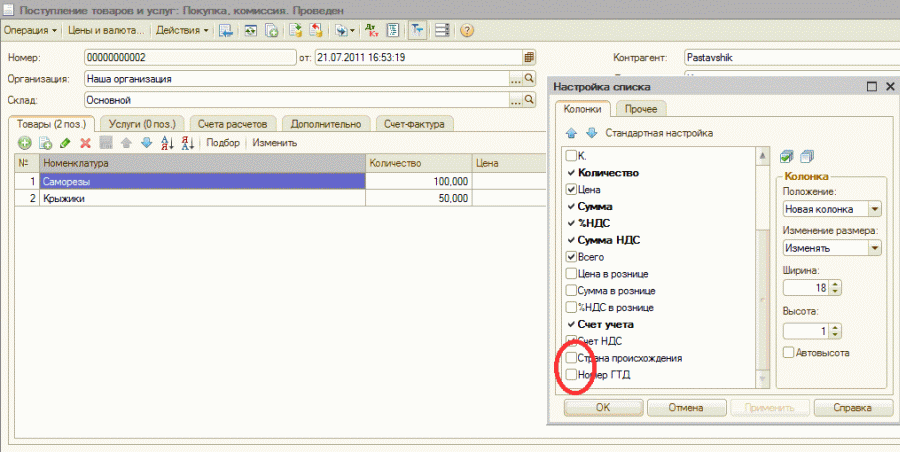Sort rows ascending A-Я icon
This screenshot has width=900, height=452.
click(167, 143)
